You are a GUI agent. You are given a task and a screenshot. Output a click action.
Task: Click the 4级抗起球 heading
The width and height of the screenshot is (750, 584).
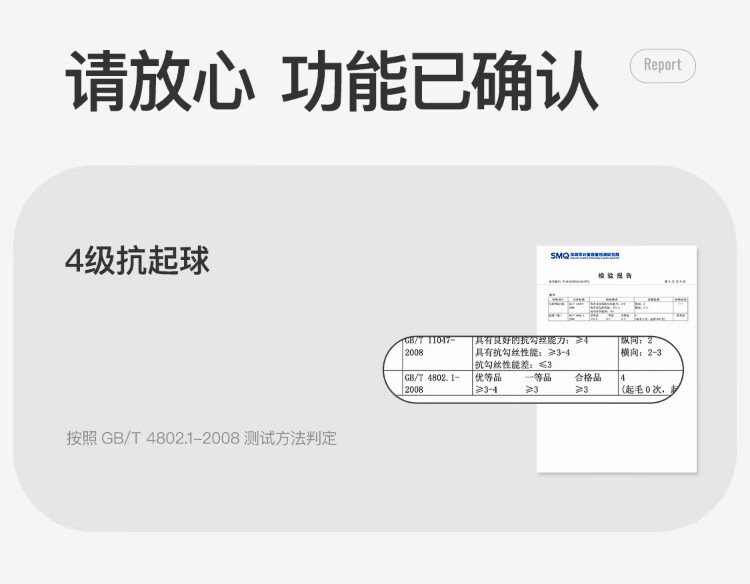tap(138, 261)
